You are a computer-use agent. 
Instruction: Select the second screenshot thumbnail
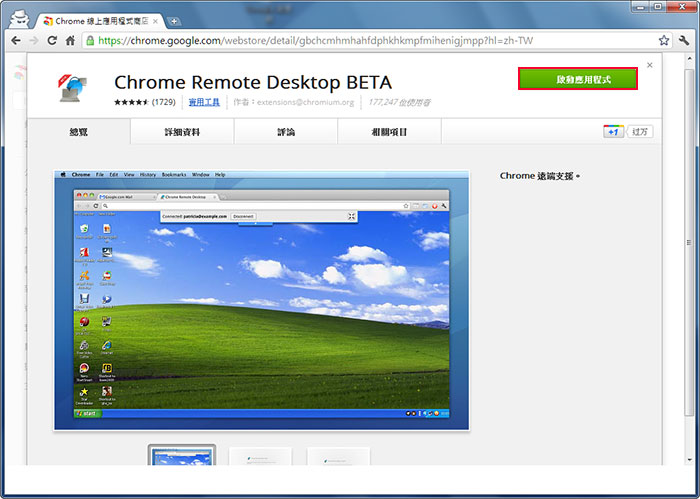click(x=260, y=456)
